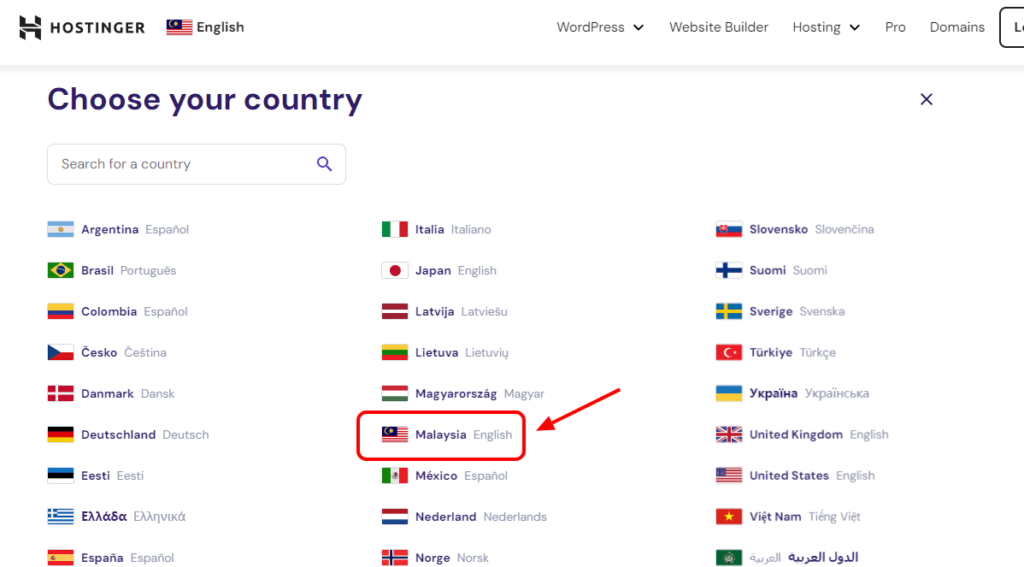Go to the Domains menu item

click(x=957, y=27)
